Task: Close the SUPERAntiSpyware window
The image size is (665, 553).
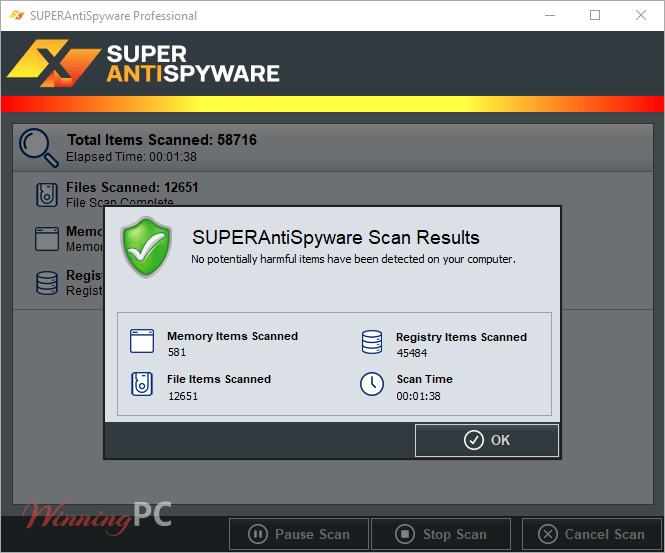Action: pos(641,16)
